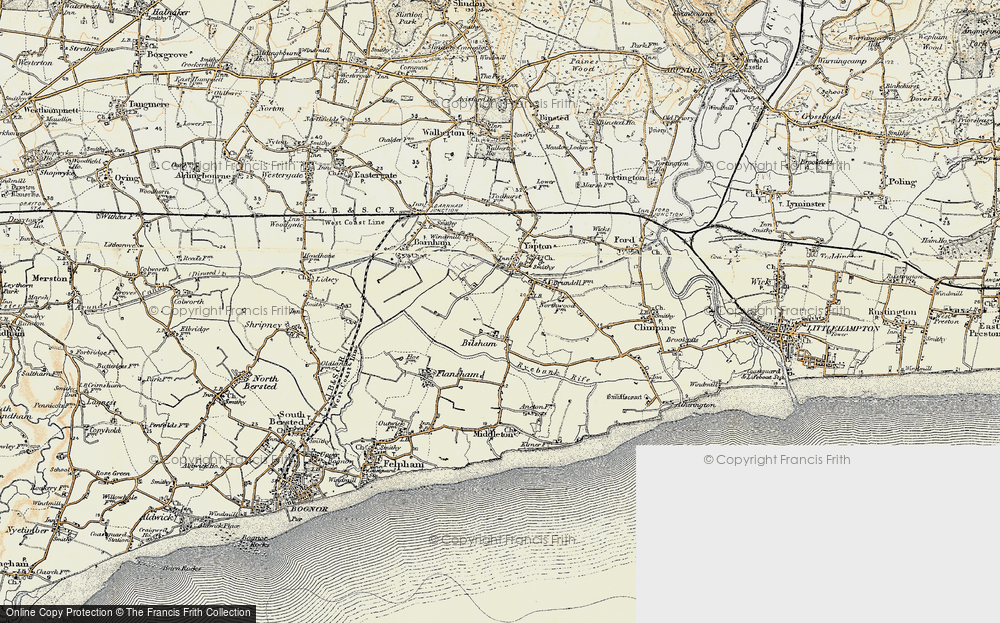Click the Woodgate label
The image size is (1000, 623).
284,224
